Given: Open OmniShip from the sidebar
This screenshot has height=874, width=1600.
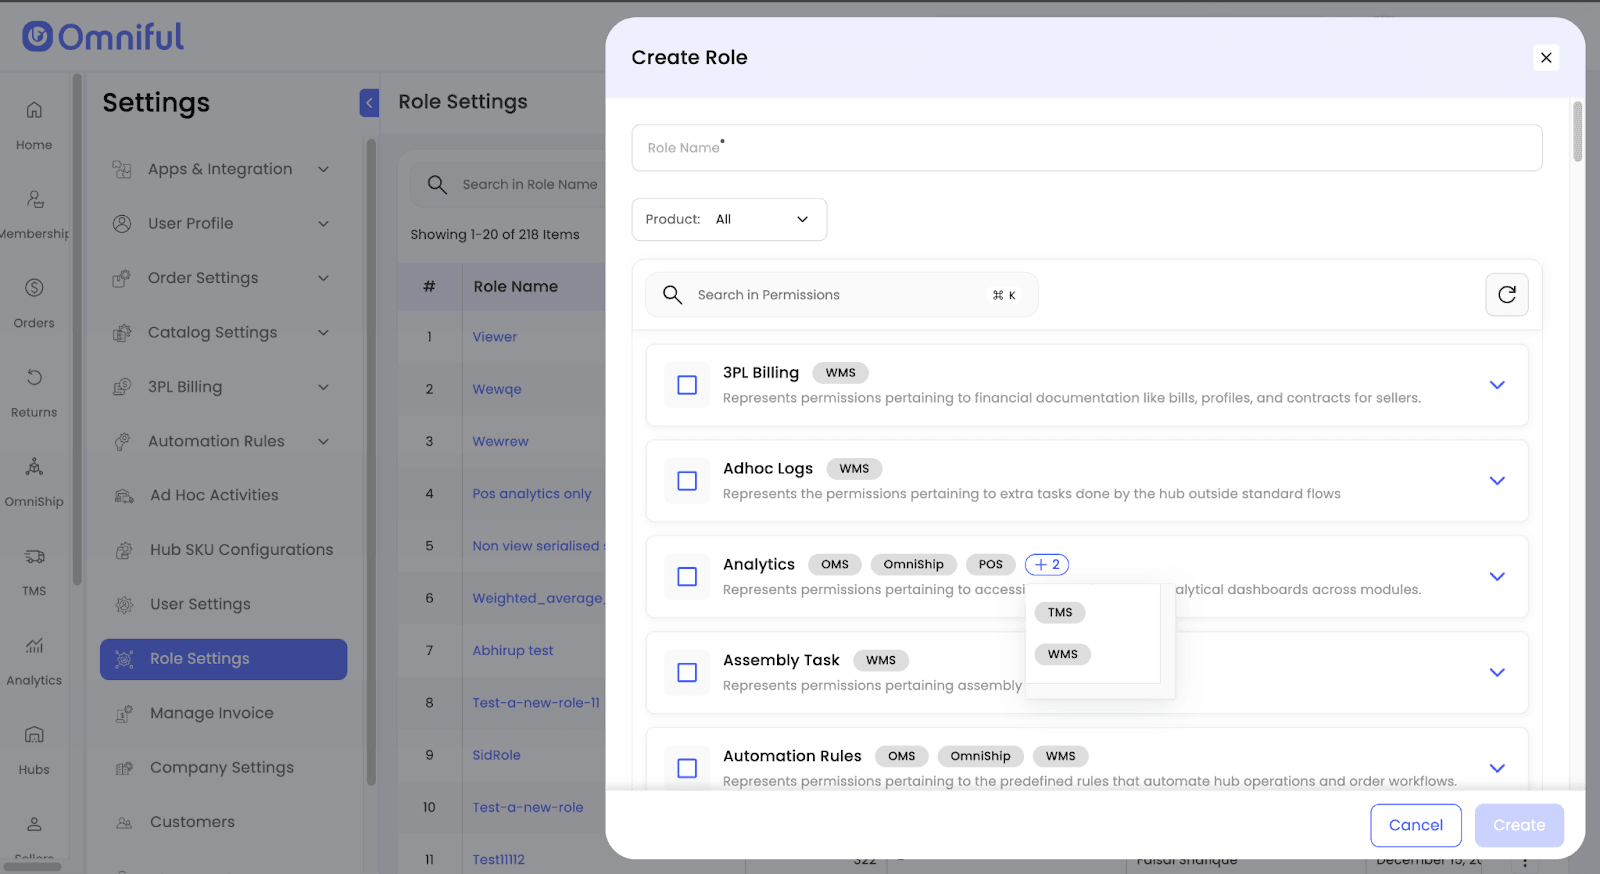Looking at the screenshot, I should 34,467.
